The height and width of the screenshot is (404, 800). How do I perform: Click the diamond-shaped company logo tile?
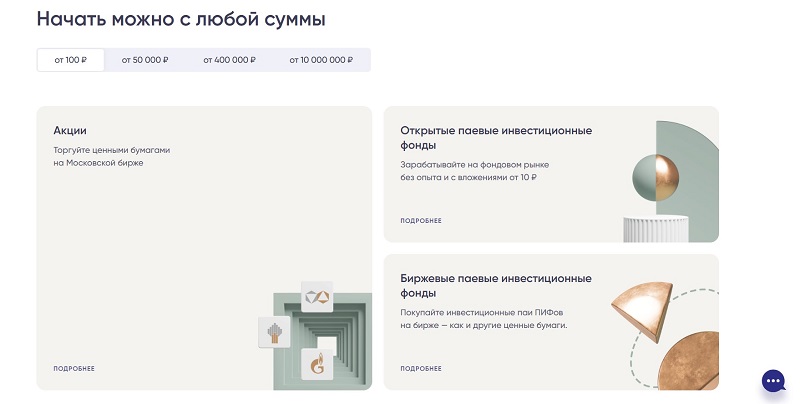(x=317, y=296)
